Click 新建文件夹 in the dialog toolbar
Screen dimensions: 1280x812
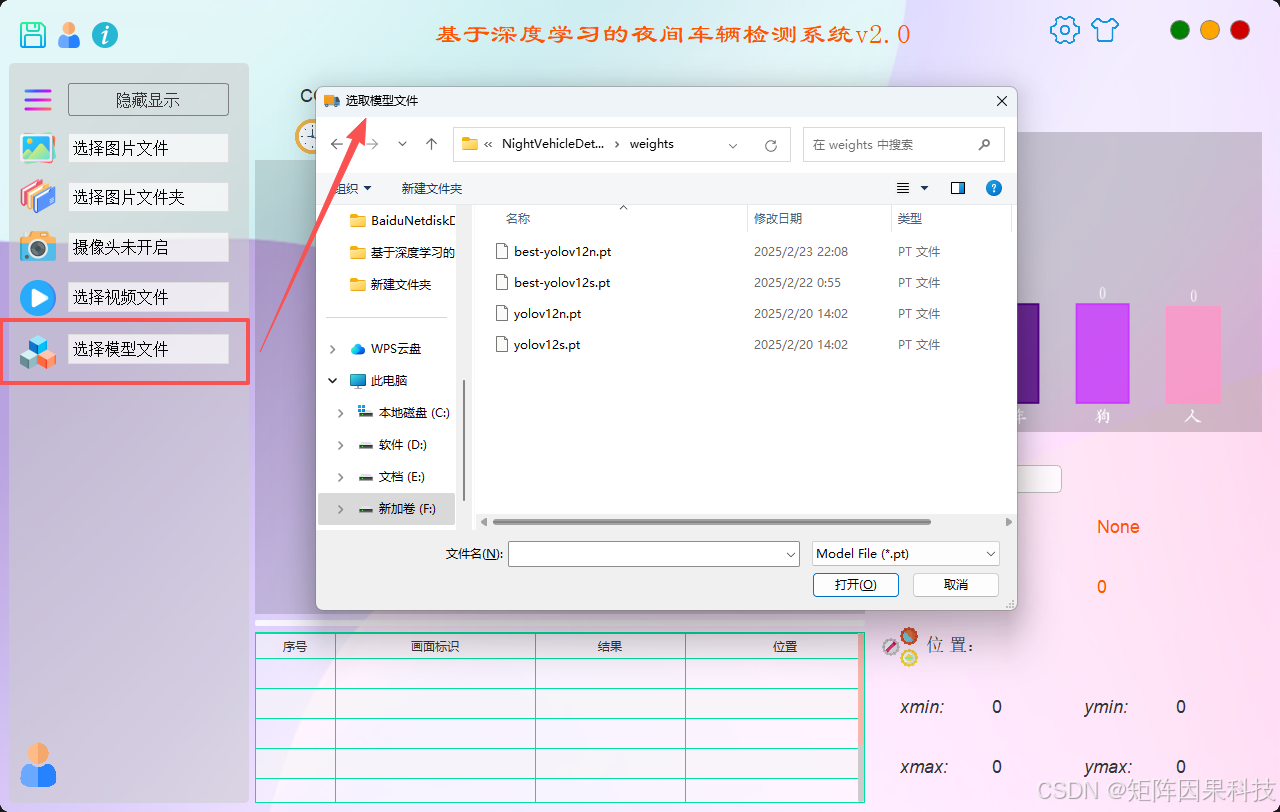432,188
